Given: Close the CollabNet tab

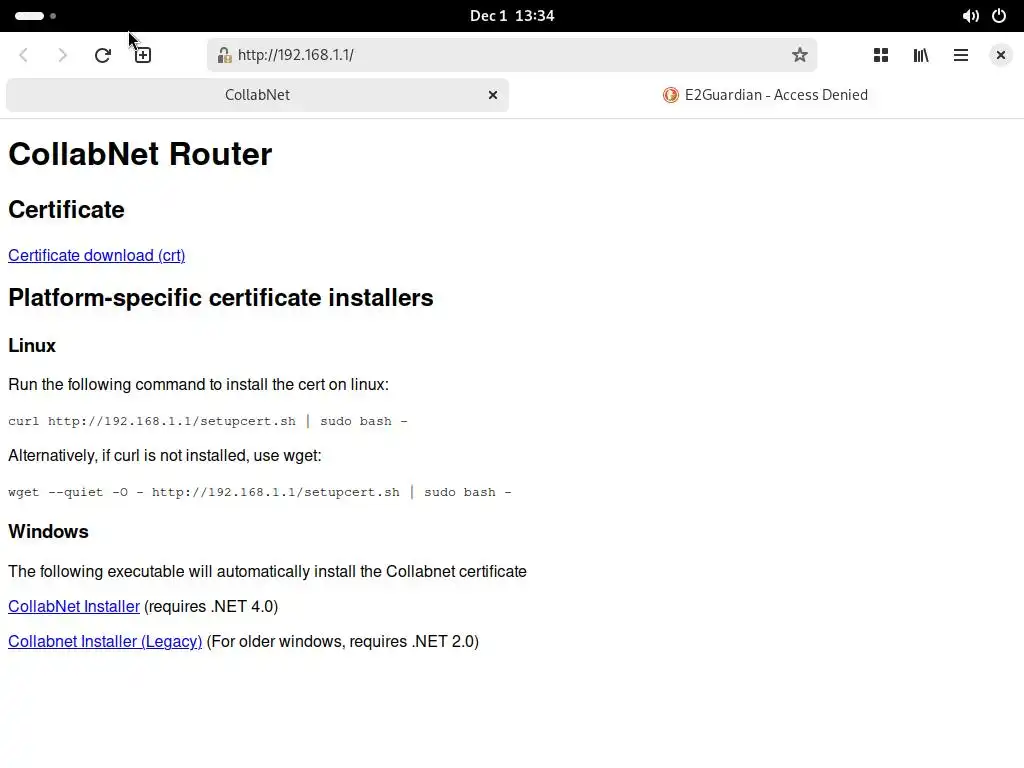Looking at the screenshot, I should coord(493,95).
